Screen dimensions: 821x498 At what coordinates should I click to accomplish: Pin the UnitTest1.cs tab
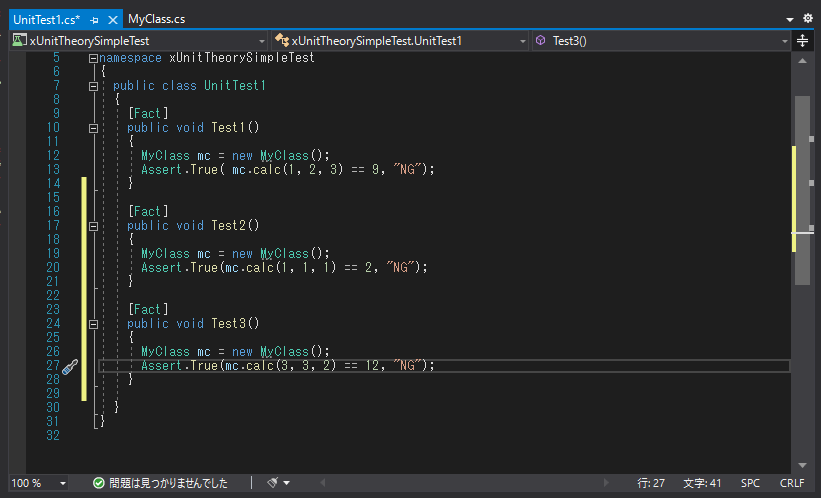[95, 20]
